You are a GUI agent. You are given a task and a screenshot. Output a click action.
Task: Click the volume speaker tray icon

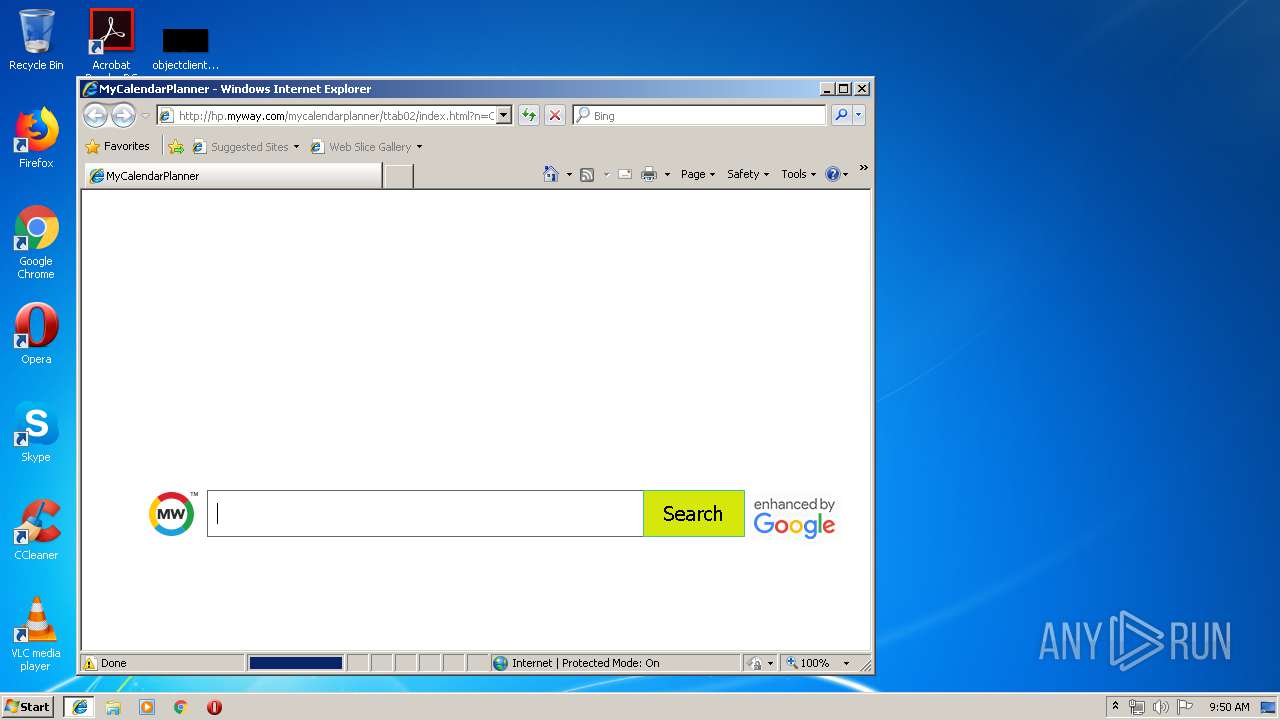[1160, 707]
